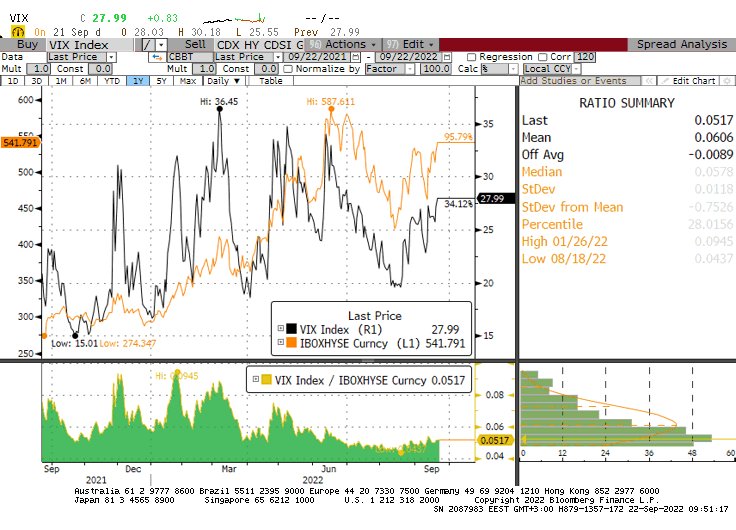Viewport: 736px width, 530px height.
Task: Click the swap securities arrows icon
Action: pyautogui.click(x=157, y=57)
